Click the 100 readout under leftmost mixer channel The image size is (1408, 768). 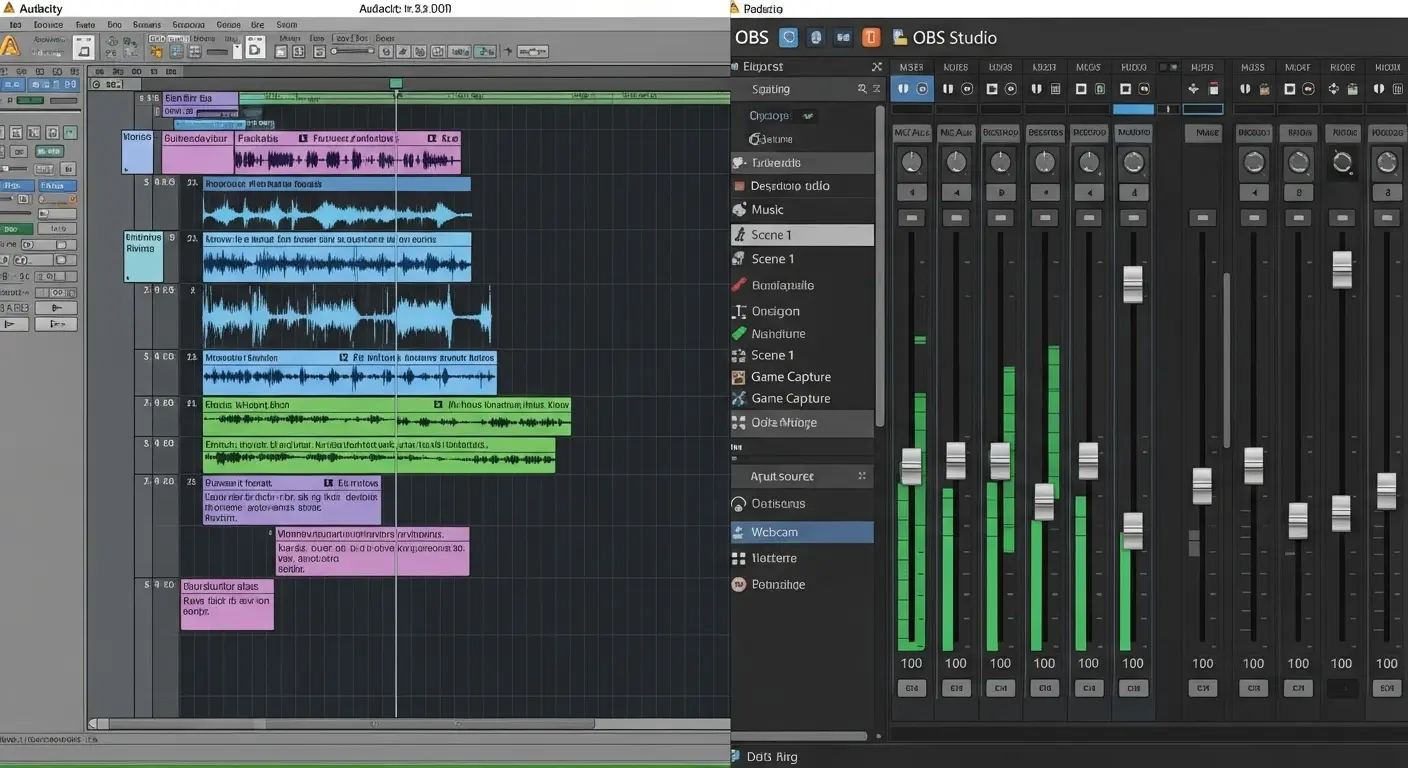911,663
